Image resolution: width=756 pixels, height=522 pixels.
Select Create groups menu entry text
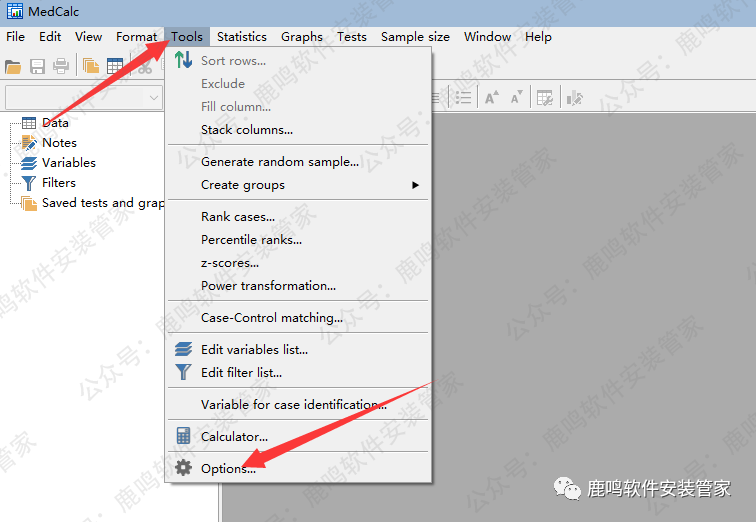pos(243,185)
